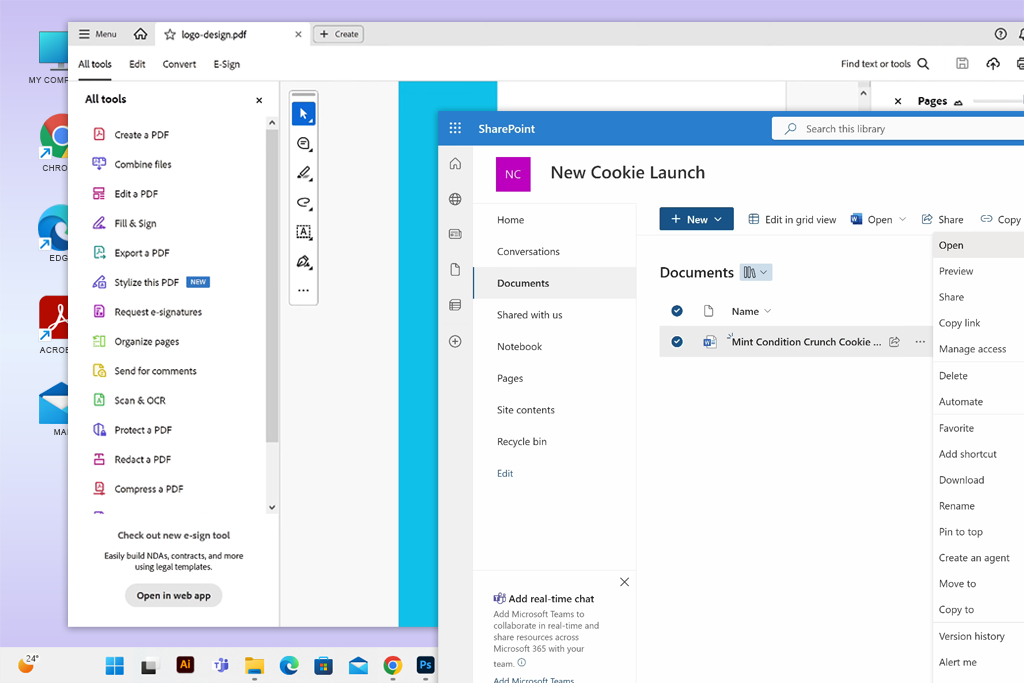Star the logo-design.pdf tab

pos(170,35)
